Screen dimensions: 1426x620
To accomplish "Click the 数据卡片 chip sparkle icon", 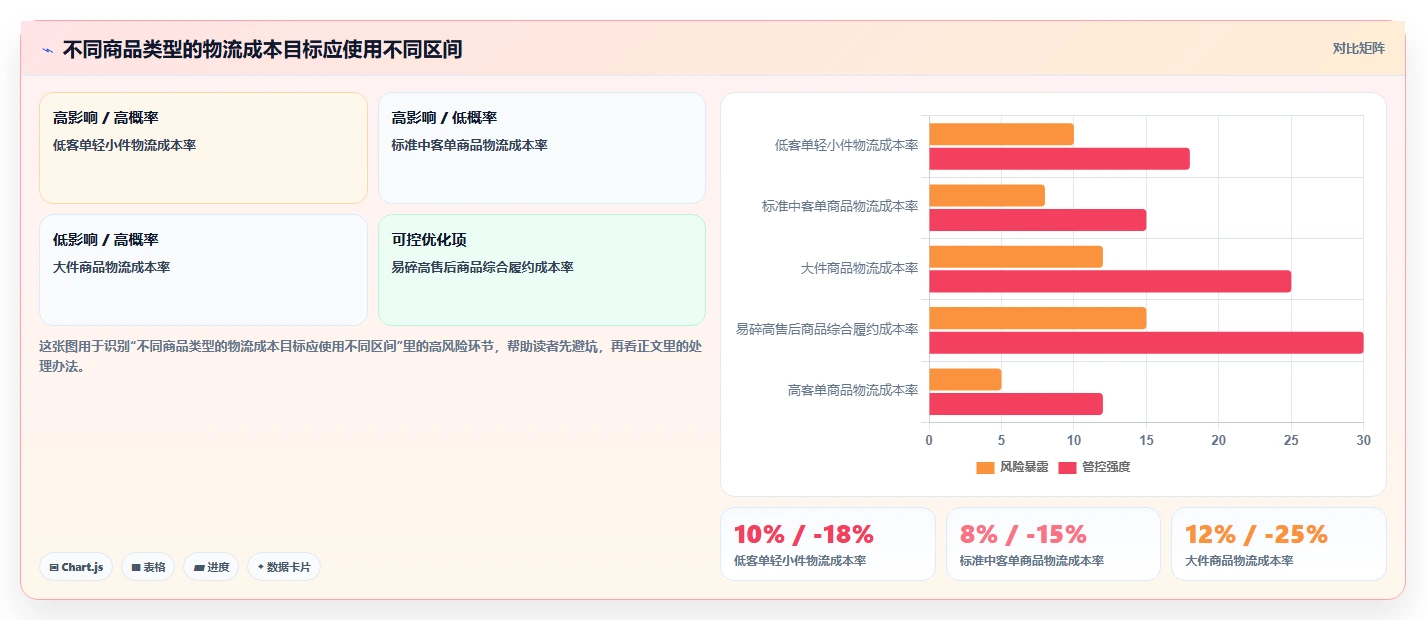I will click(260, 567).
